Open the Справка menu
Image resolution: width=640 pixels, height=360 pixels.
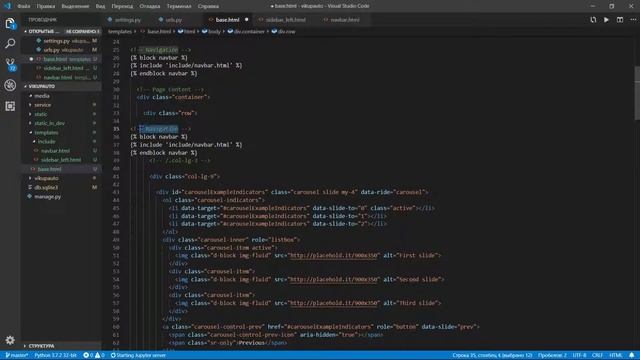coord(208,6)
